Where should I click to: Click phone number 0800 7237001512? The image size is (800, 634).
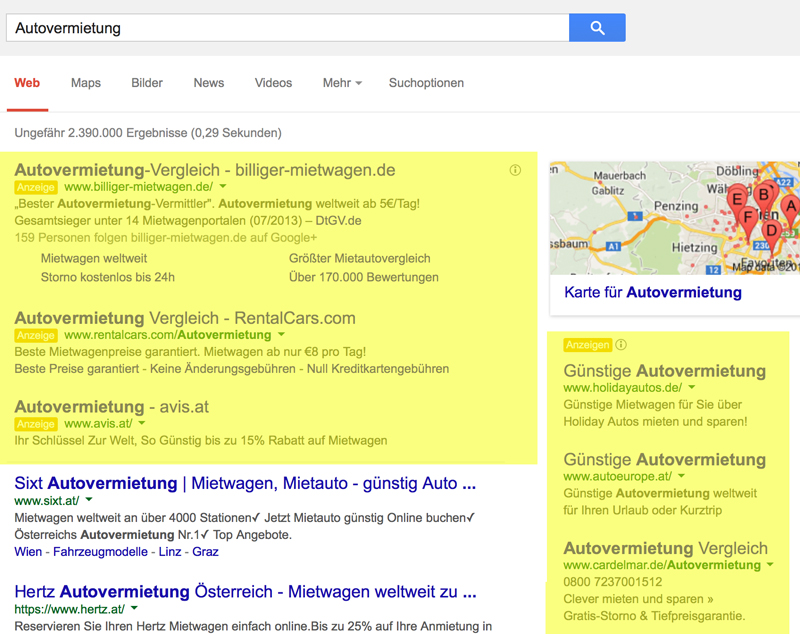click(x=613, y=582)
